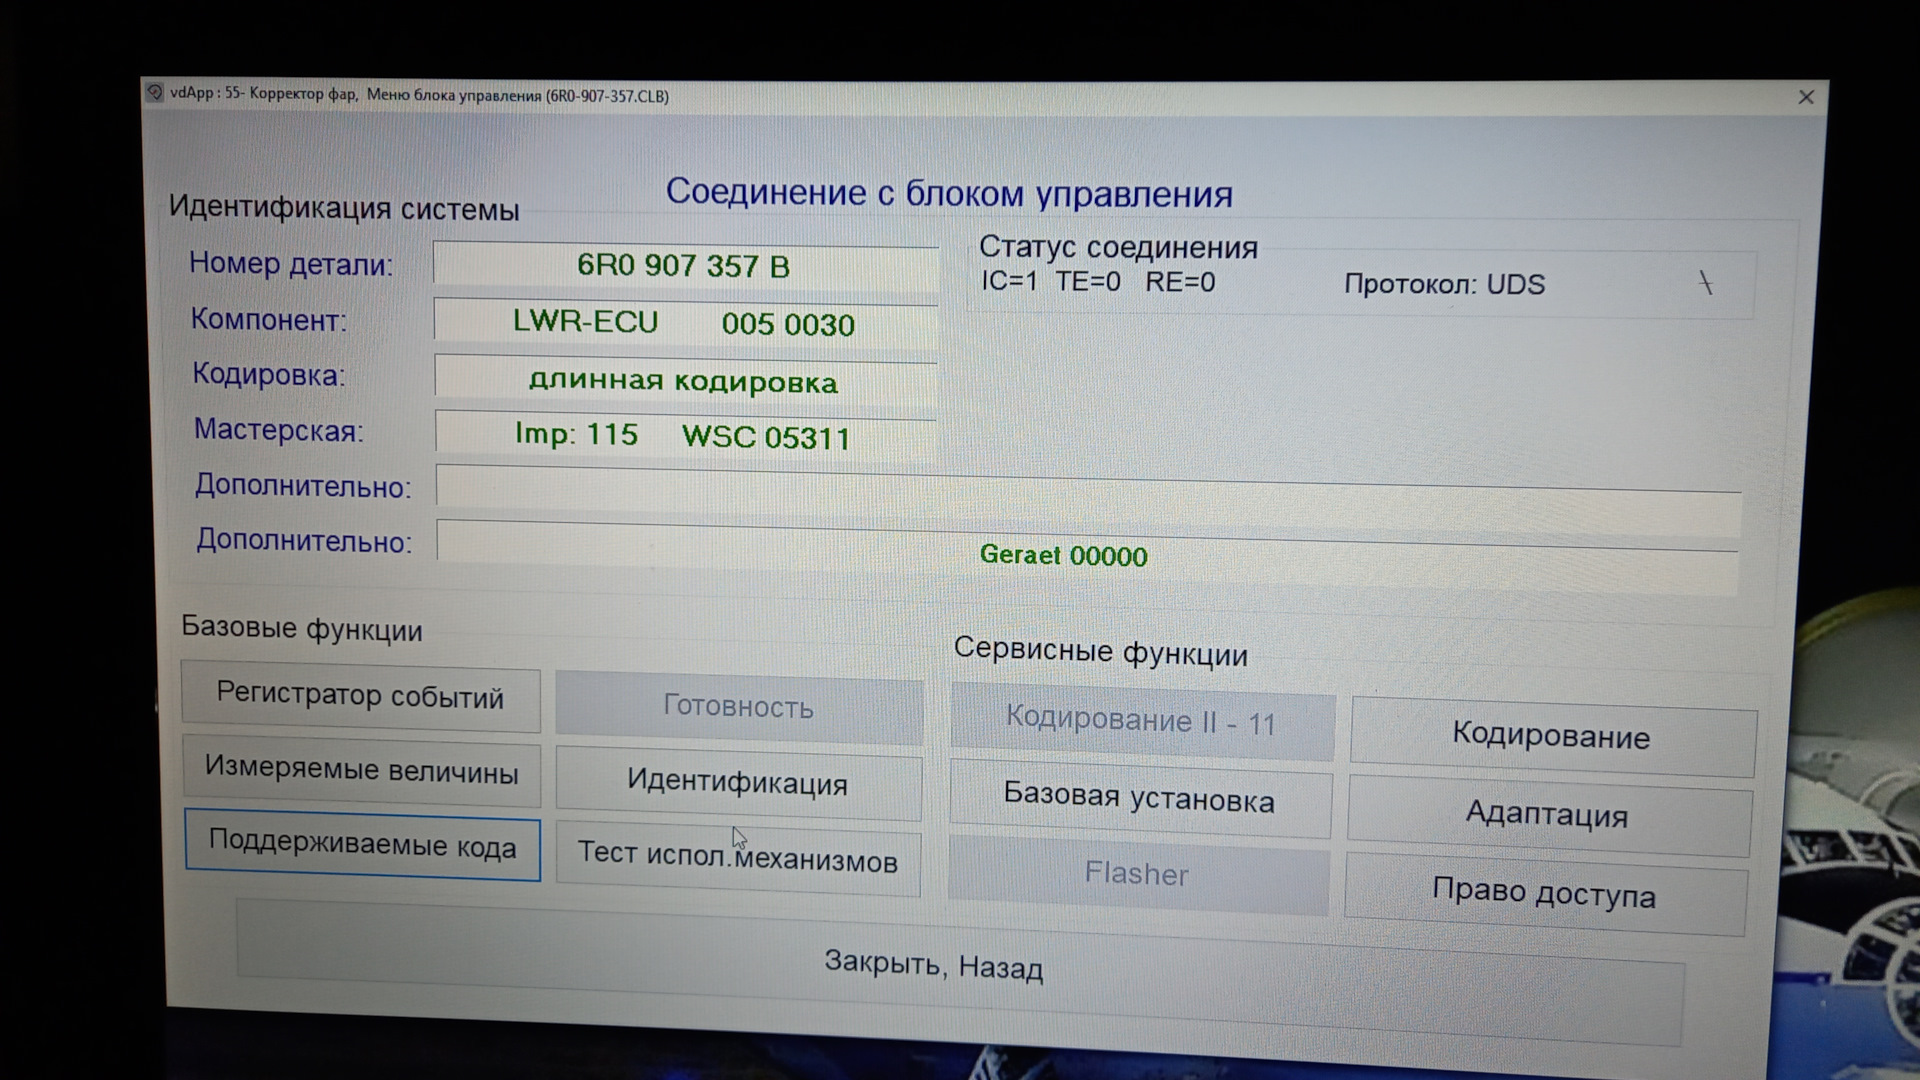Click the Измеряемые величины button
The image size is (1920, 1080).
point(361,771)
